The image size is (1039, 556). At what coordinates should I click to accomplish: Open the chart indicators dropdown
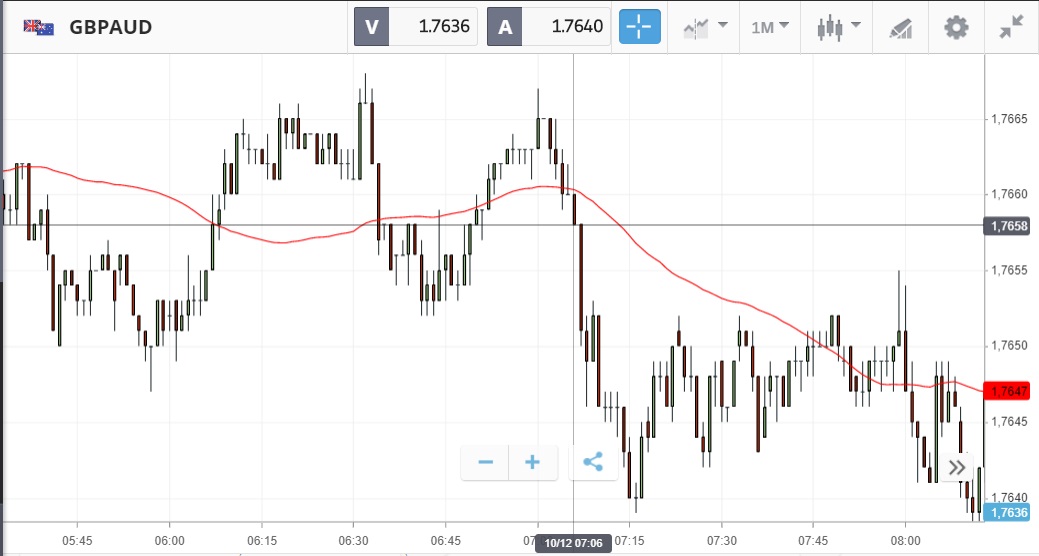pos(705,27)
